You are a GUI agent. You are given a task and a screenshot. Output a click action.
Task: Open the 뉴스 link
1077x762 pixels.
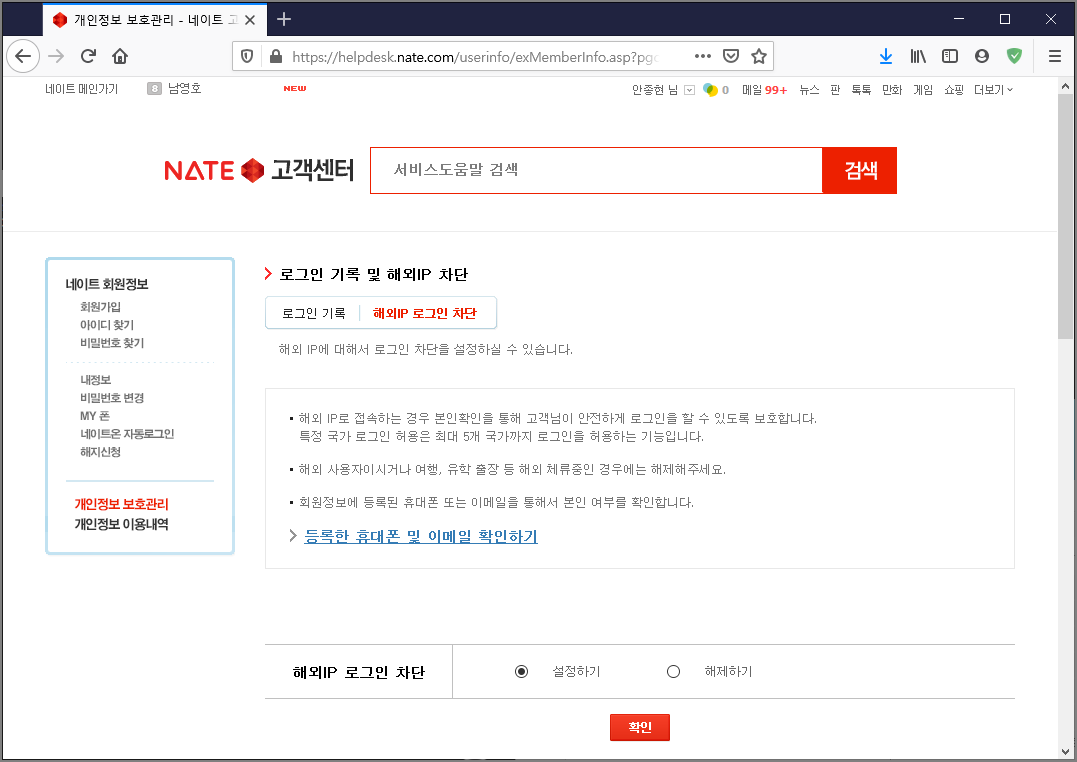tap(809, 90)
